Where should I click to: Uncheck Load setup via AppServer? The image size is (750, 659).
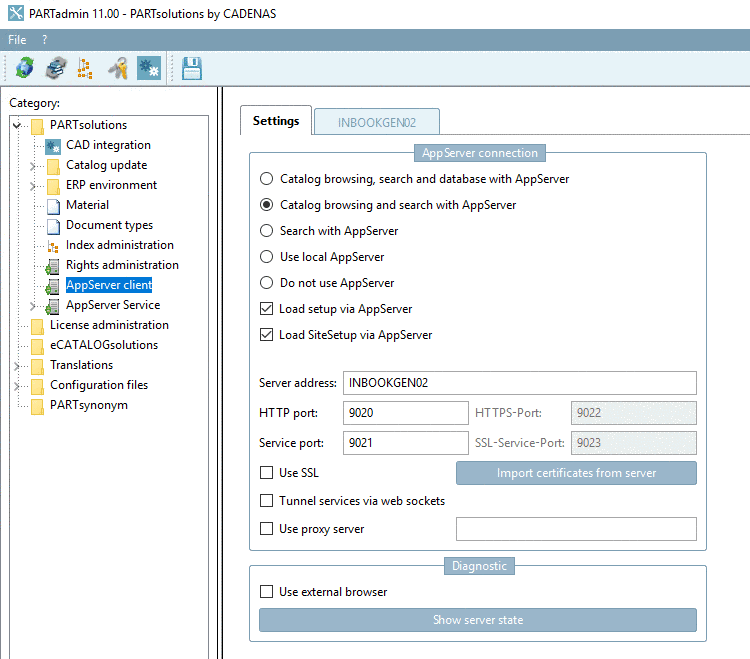point(266,309)
